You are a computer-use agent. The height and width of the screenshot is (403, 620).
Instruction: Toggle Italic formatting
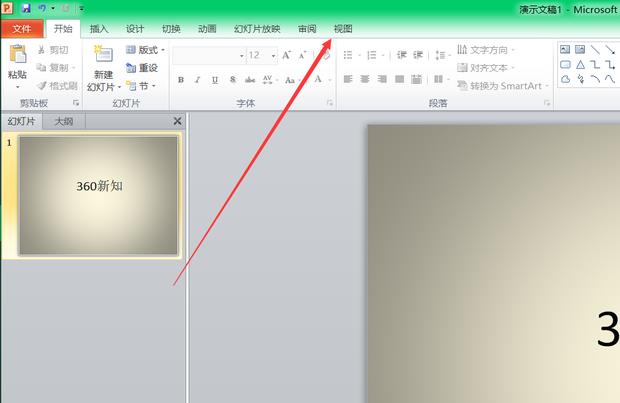tap(198, 79)
